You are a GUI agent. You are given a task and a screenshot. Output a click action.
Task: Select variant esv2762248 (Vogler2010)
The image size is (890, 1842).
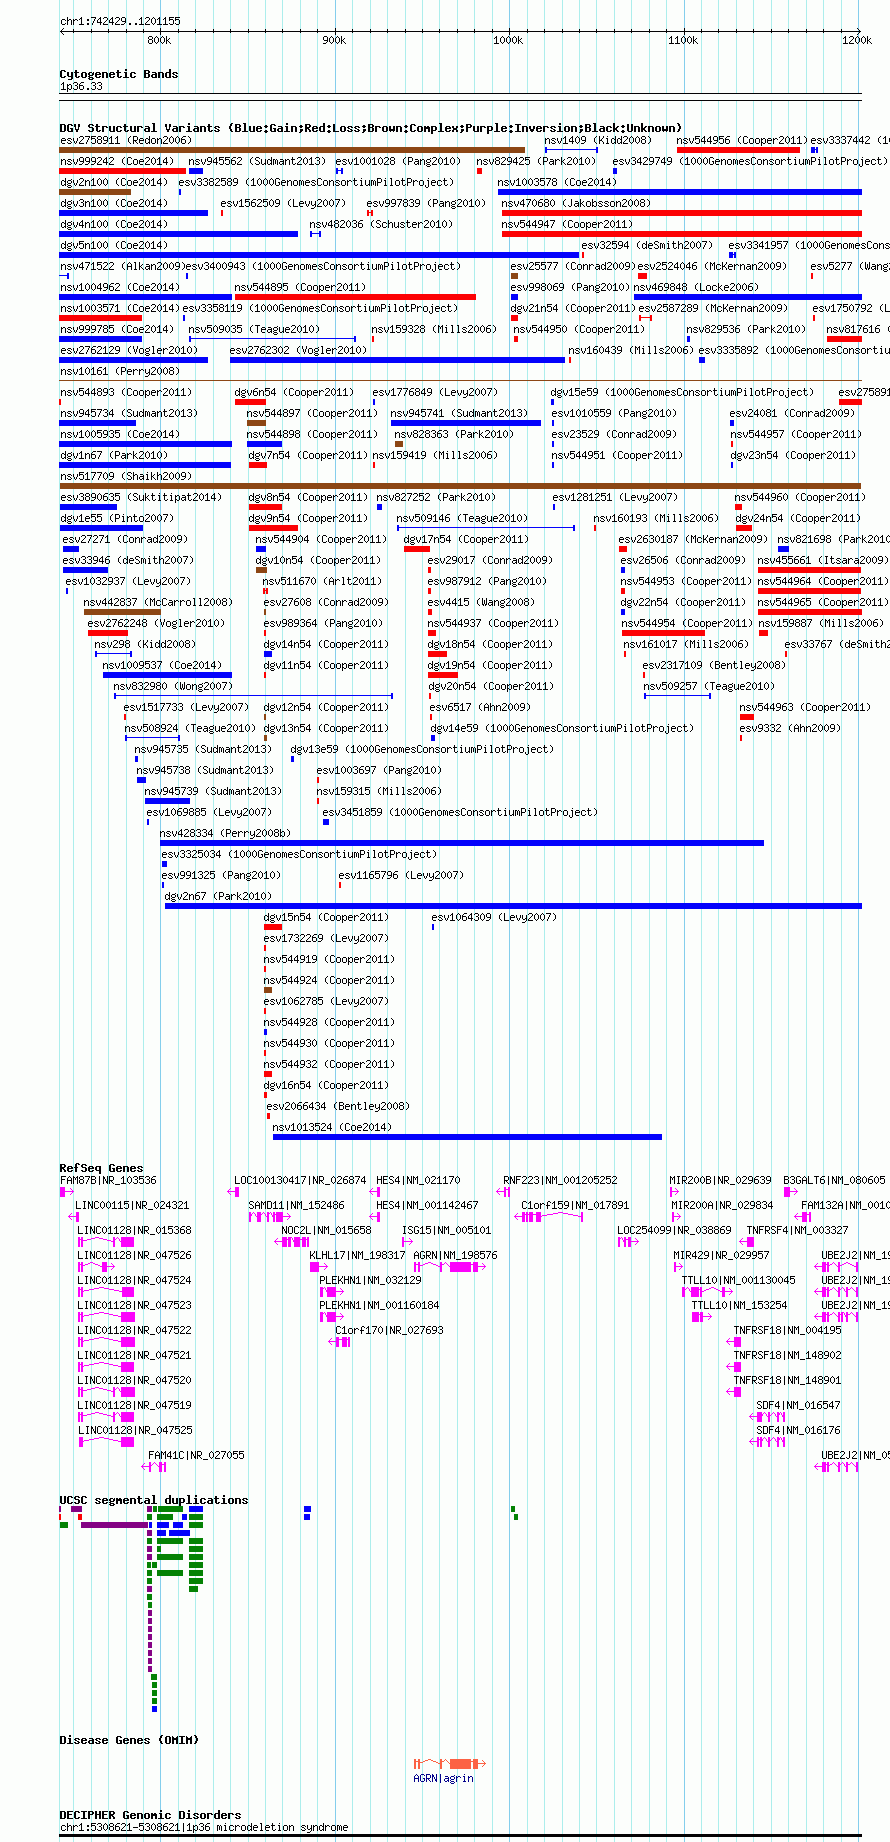[157, 623]
